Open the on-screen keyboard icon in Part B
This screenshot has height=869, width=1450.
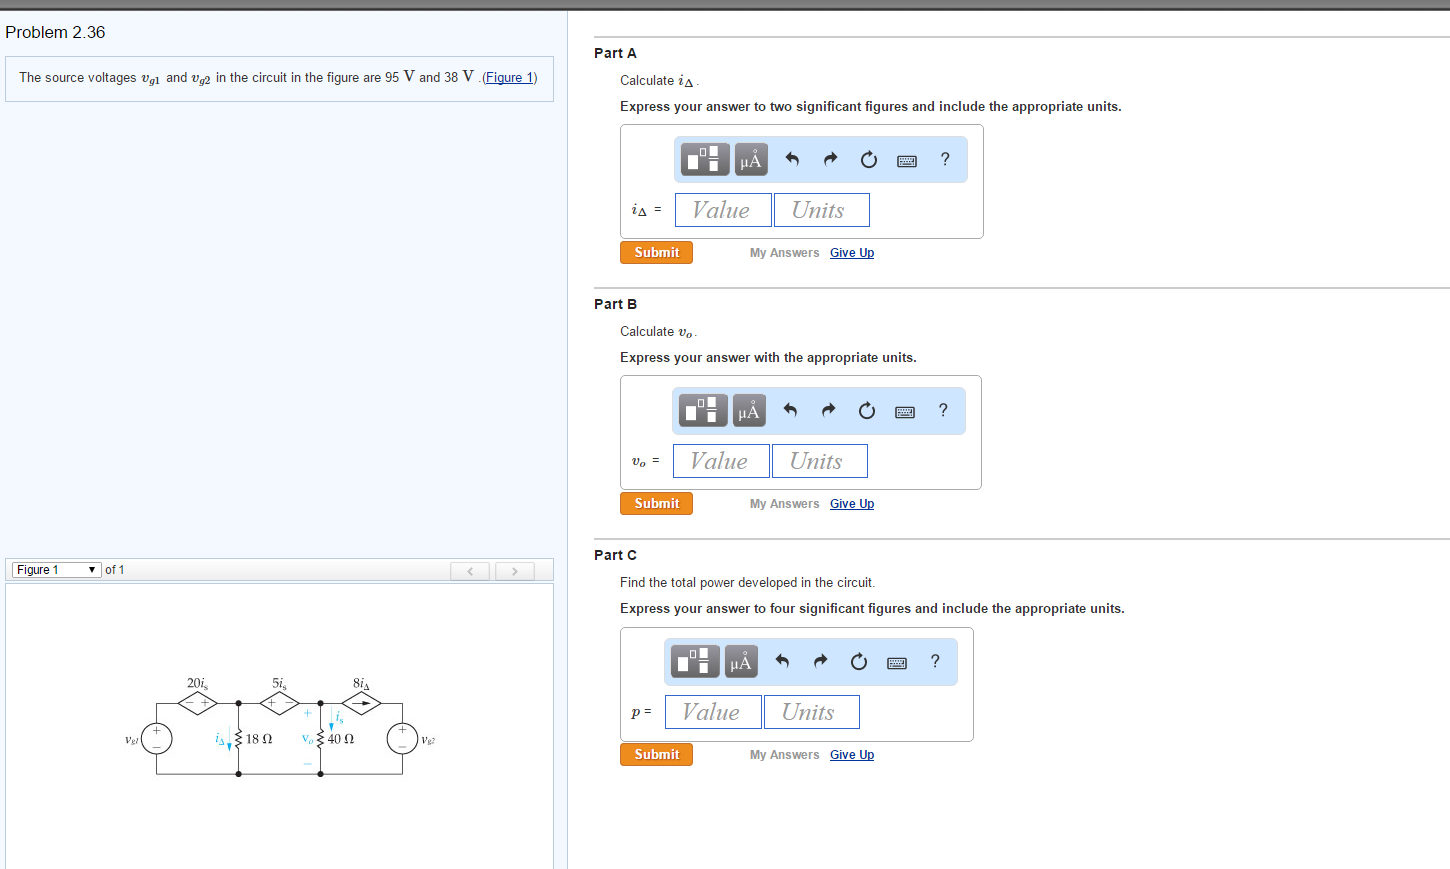pos(904,411)
